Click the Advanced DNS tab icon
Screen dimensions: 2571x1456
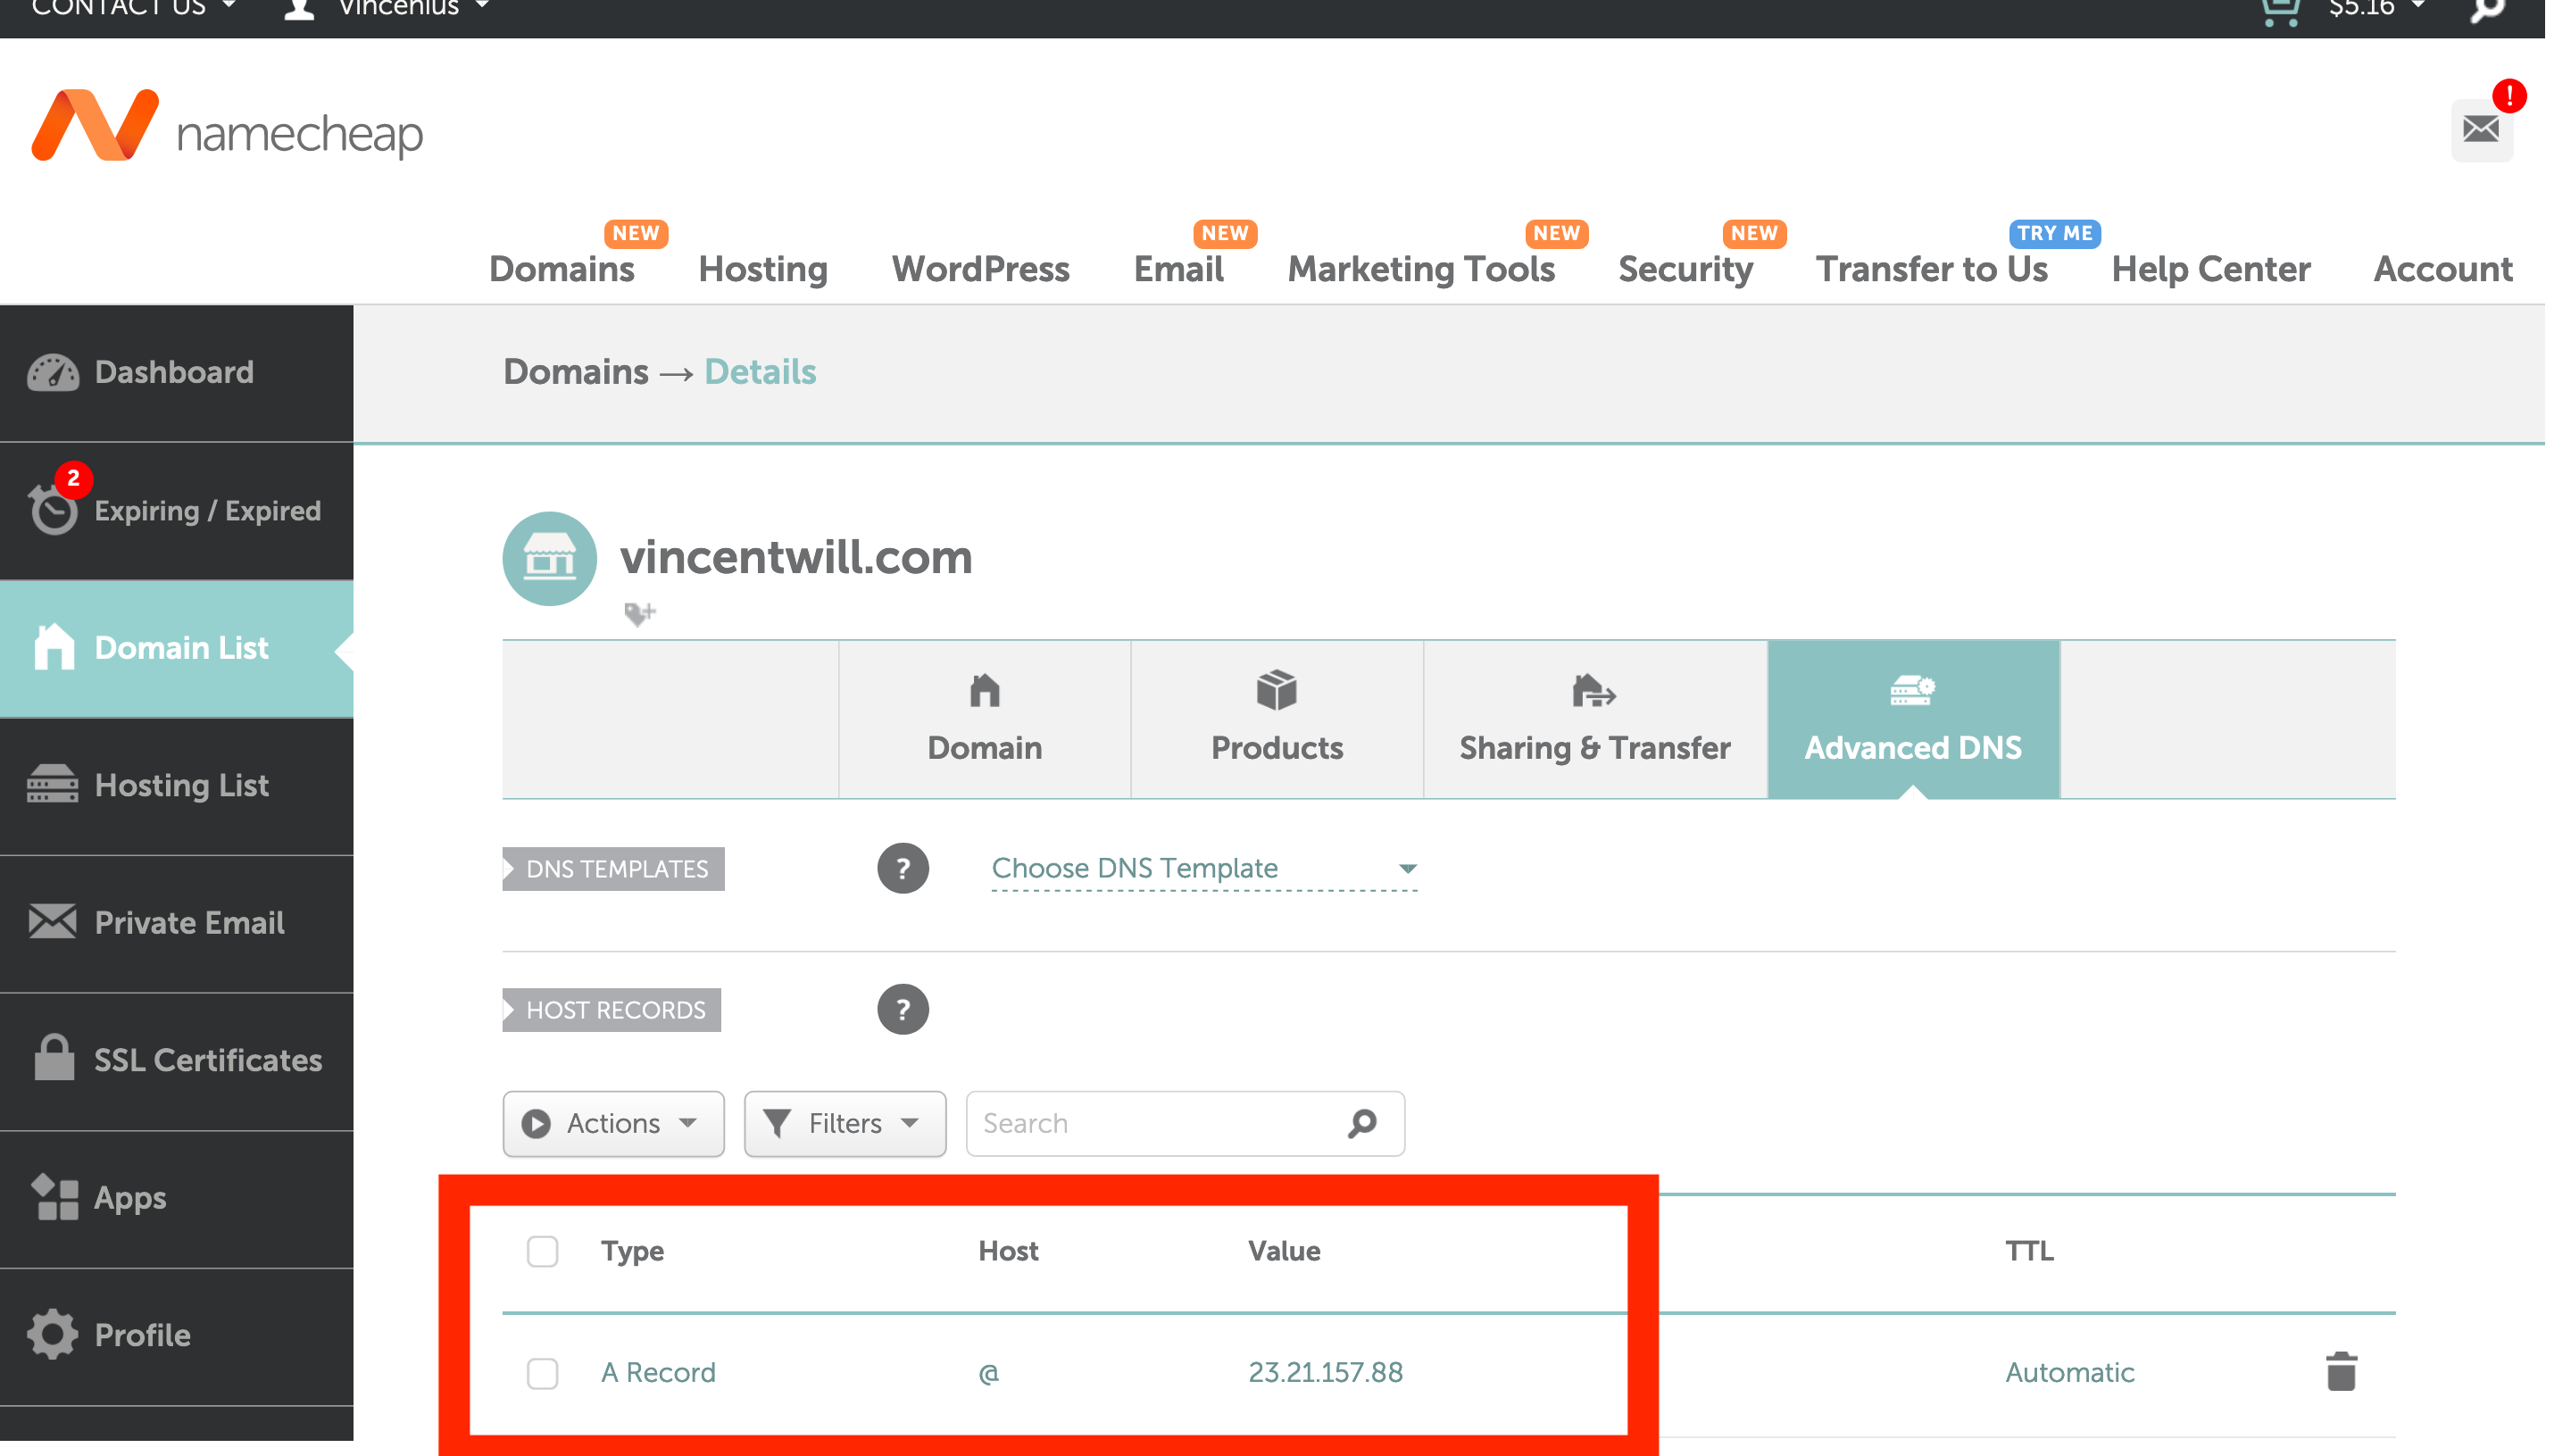pyautogui.click(x=1912, y=692)
